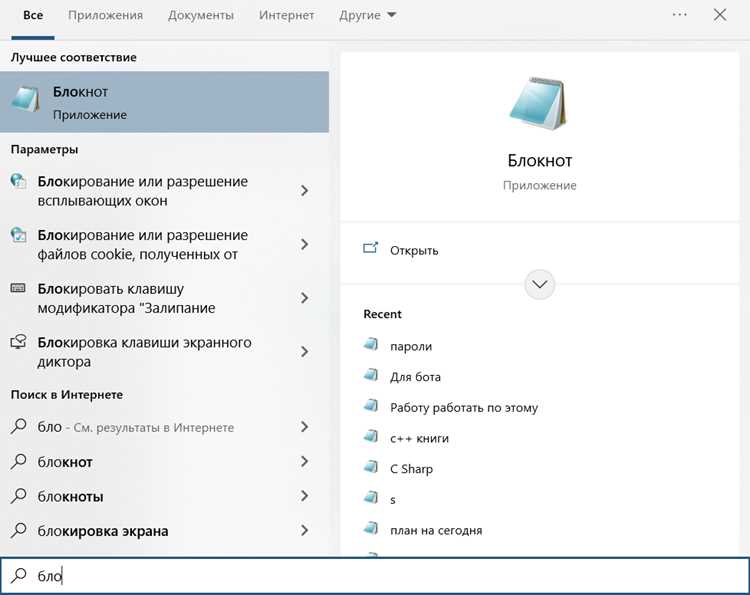Click the popup-blocking settings globe icon
Viewport: 750px width, 595px height.
tap(18, 181)
